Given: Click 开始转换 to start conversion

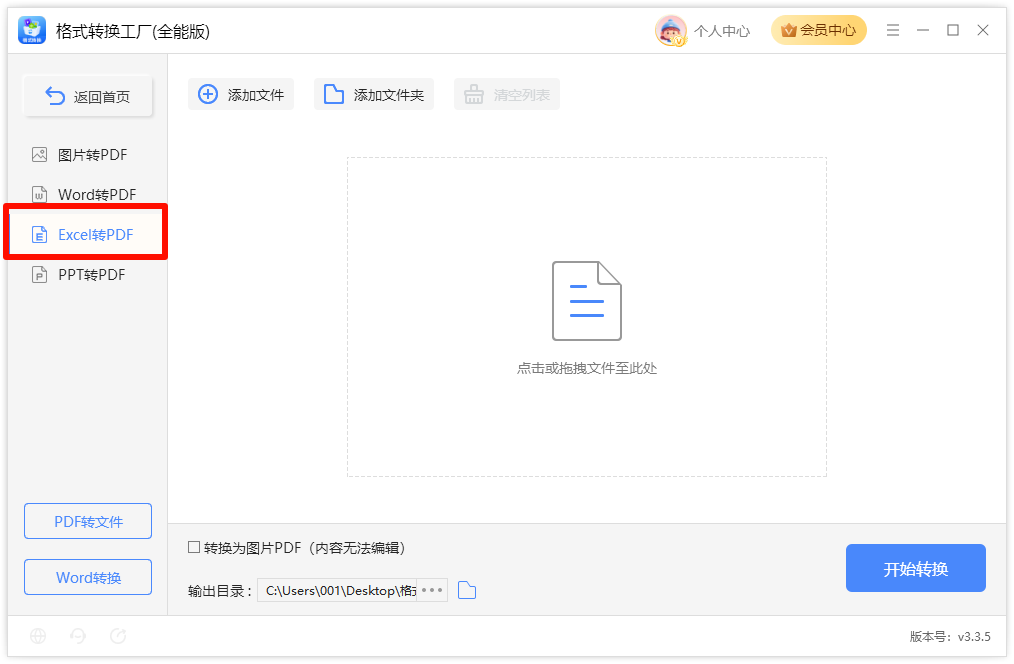Looking at the screenshot, I should point(916,568).
